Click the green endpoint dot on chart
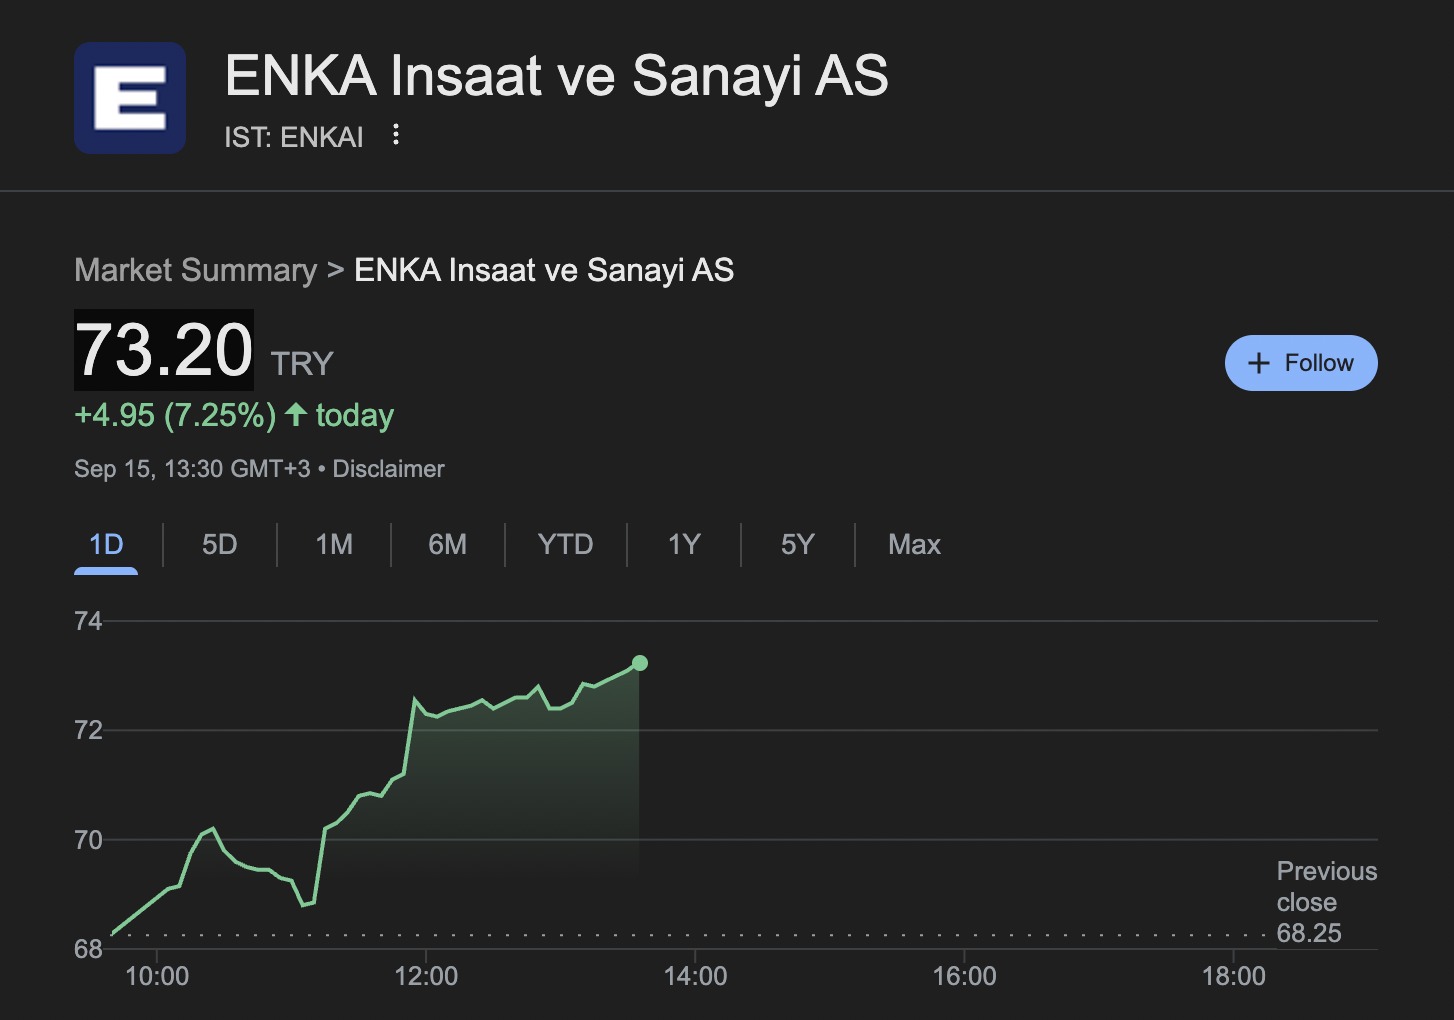Image resolution: width=1454 pixels, height=1020 pixels. pyautogui.click(x=640, y=663)
